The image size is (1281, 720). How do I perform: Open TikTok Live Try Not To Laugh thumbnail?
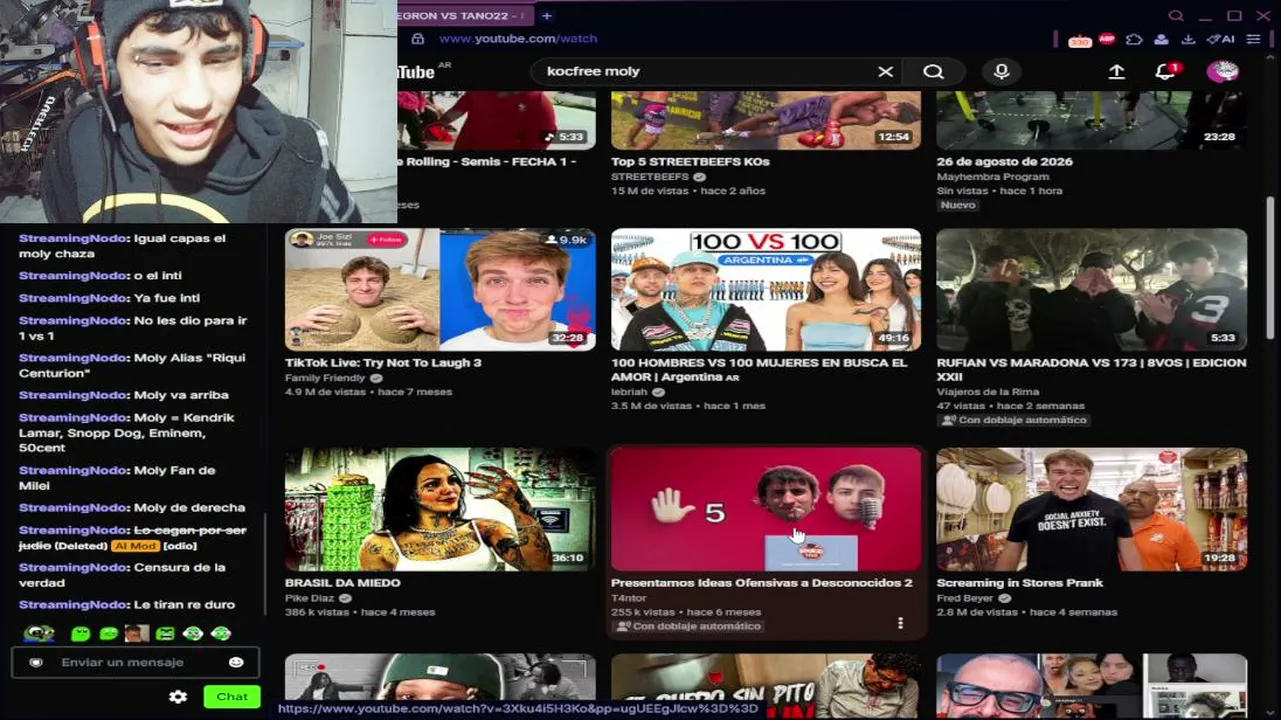click(440, 290)
